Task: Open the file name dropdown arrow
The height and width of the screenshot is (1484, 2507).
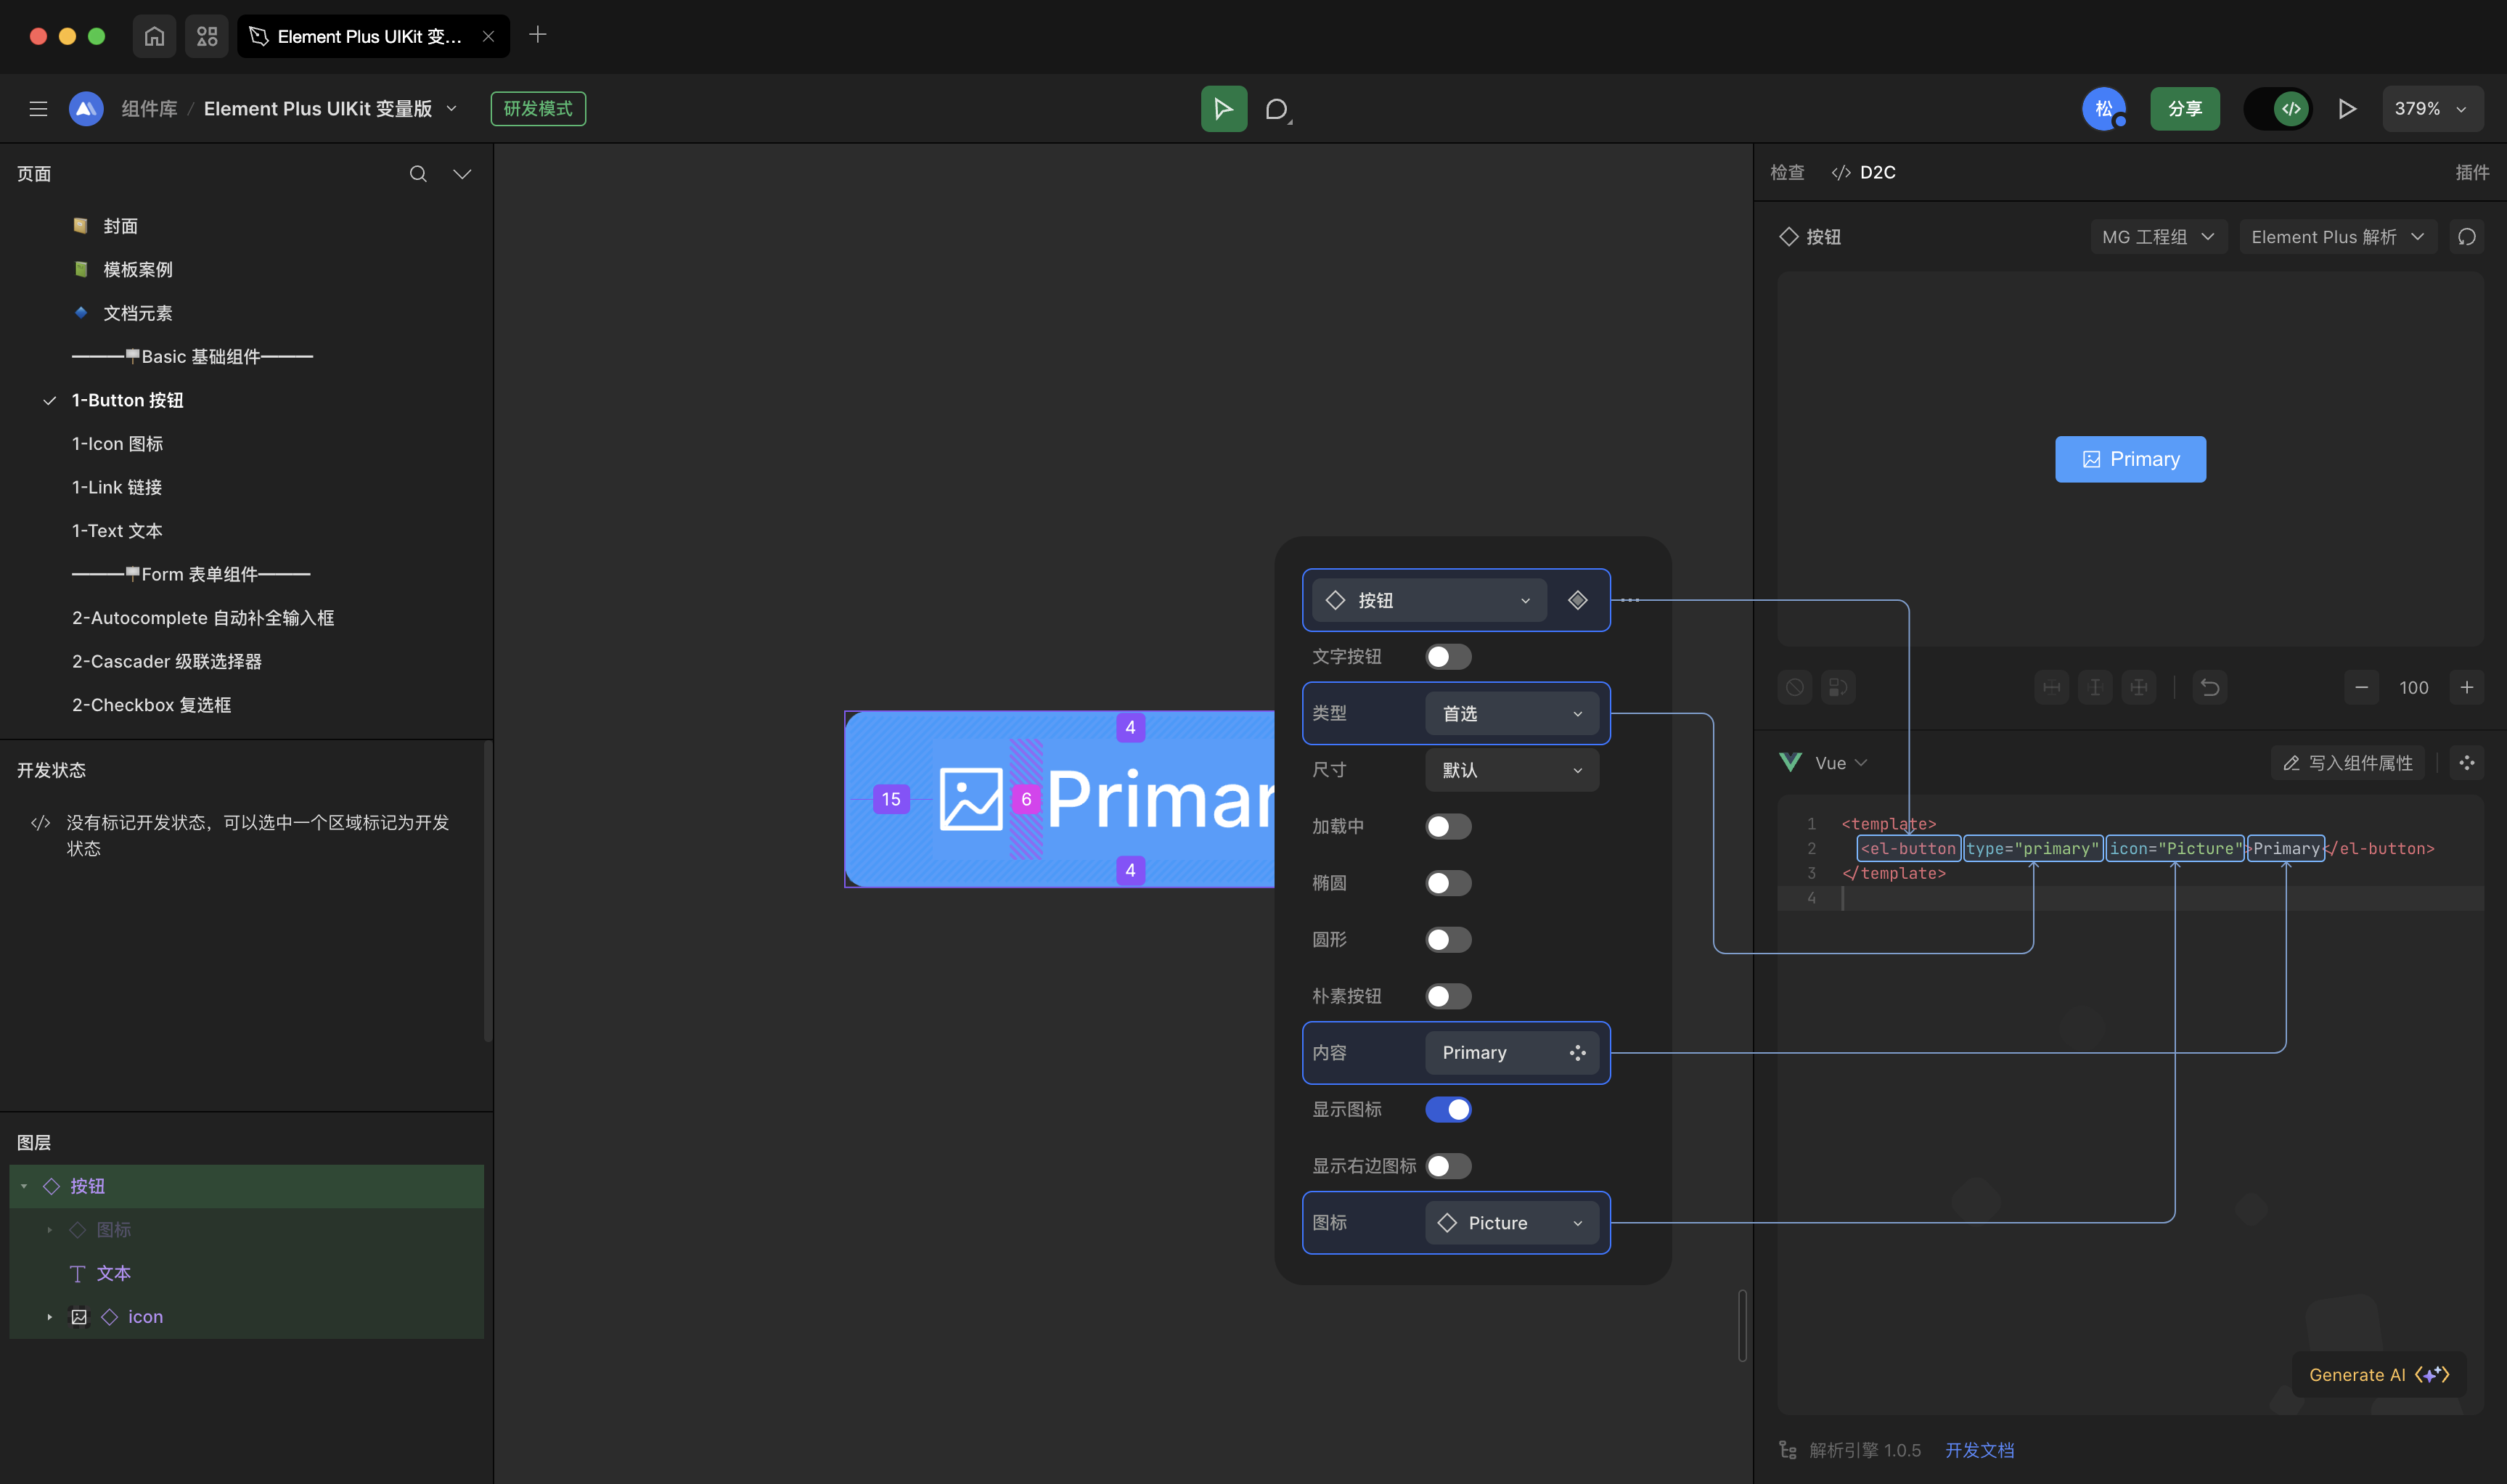Action: pos(452,108)
